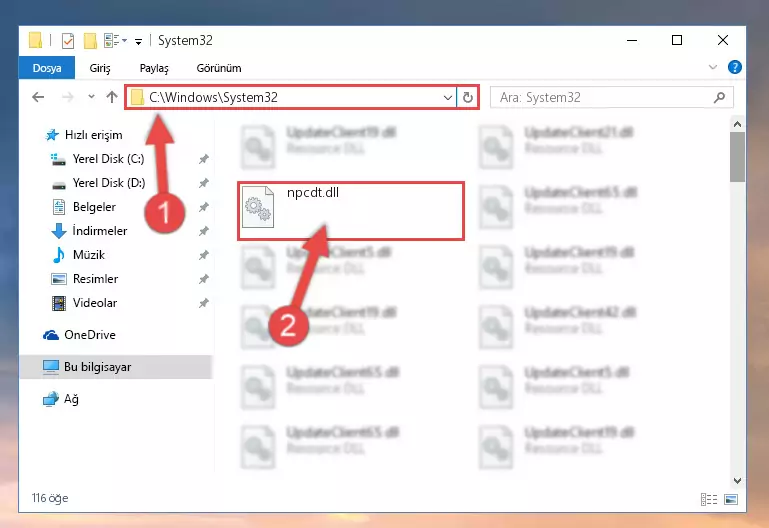Screen dimensions: 769x528
Task: Click the Properties quick access icon
Action: coord(68,41)
